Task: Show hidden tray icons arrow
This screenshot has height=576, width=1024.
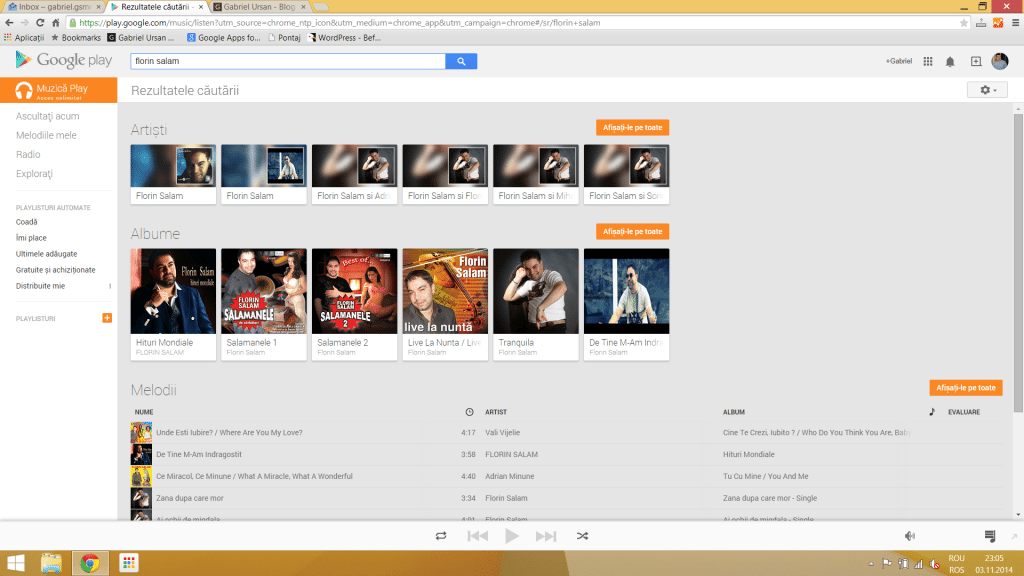Action: point(871,563)
